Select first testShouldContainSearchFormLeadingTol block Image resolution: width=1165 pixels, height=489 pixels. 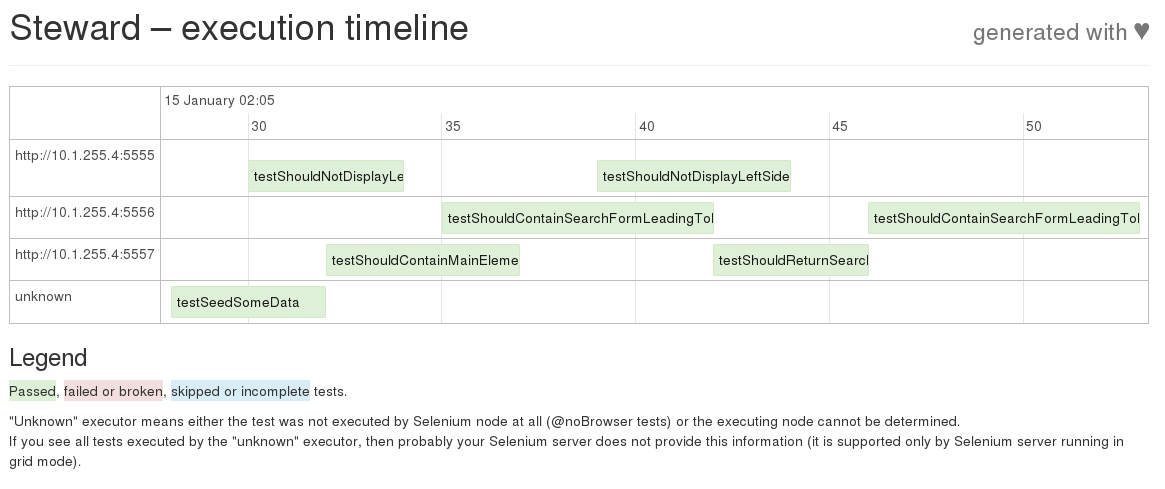(x=578, y=218)
